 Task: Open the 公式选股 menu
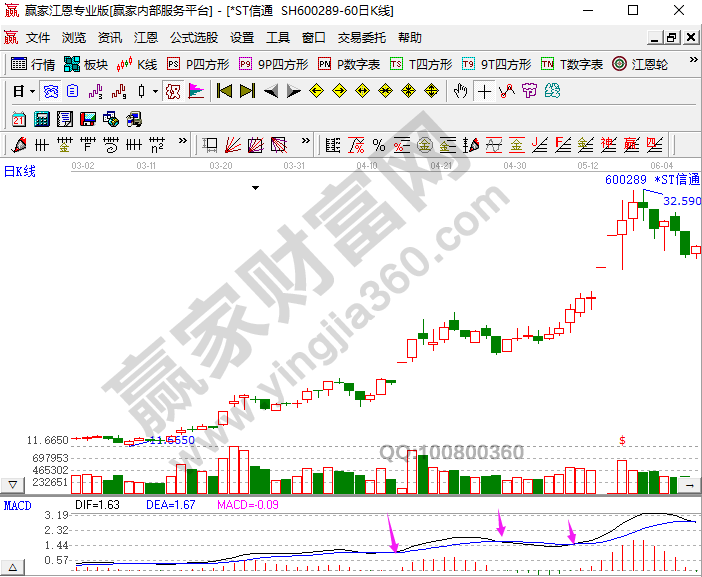(x=193, y=37)
